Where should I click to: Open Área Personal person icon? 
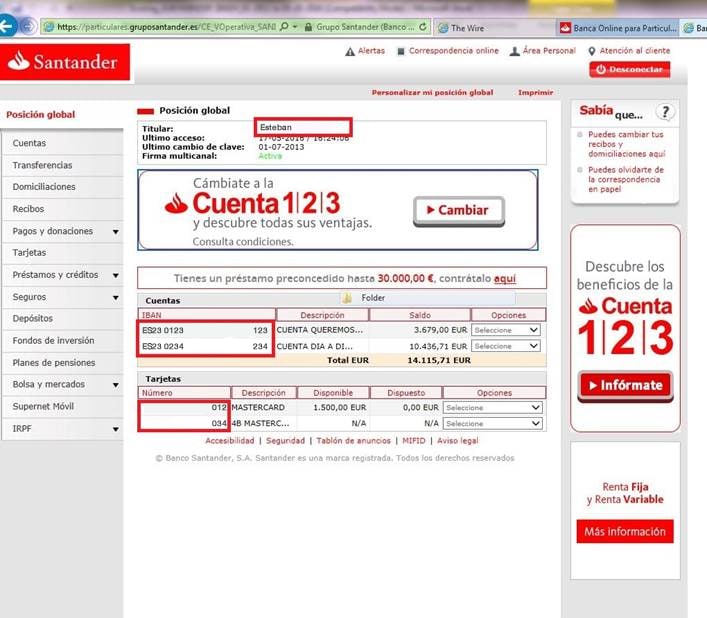click(x=515, y=51)
